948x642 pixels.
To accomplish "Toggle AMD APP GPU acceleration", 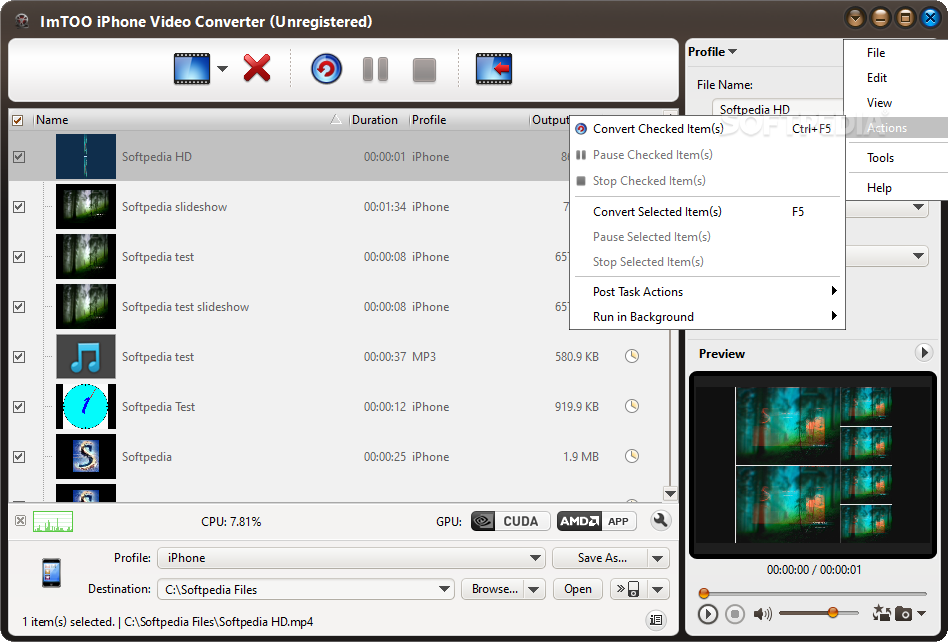I will 597,521.
